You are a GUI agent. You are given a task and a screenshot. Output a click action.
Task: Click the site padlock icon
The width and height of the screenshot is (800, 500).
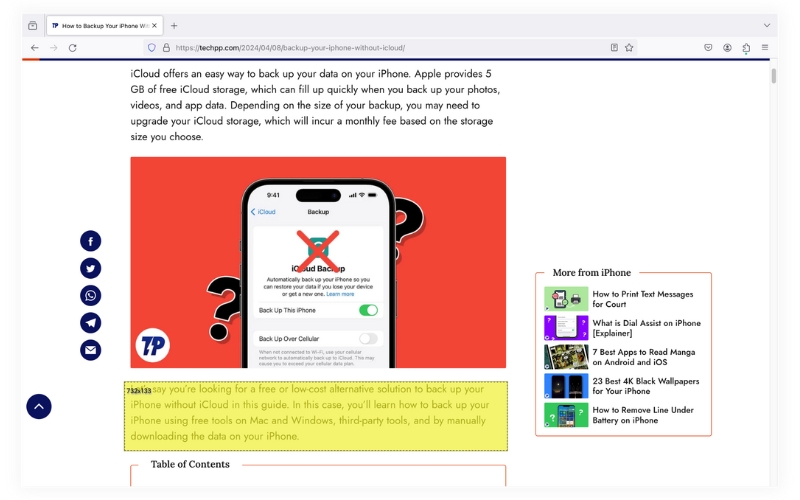(166, 47)
